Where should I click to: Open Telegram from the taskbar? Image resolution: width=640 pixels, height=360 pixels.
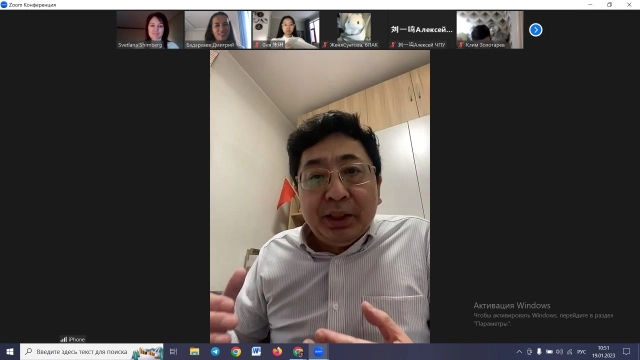(x=215, y=351)
